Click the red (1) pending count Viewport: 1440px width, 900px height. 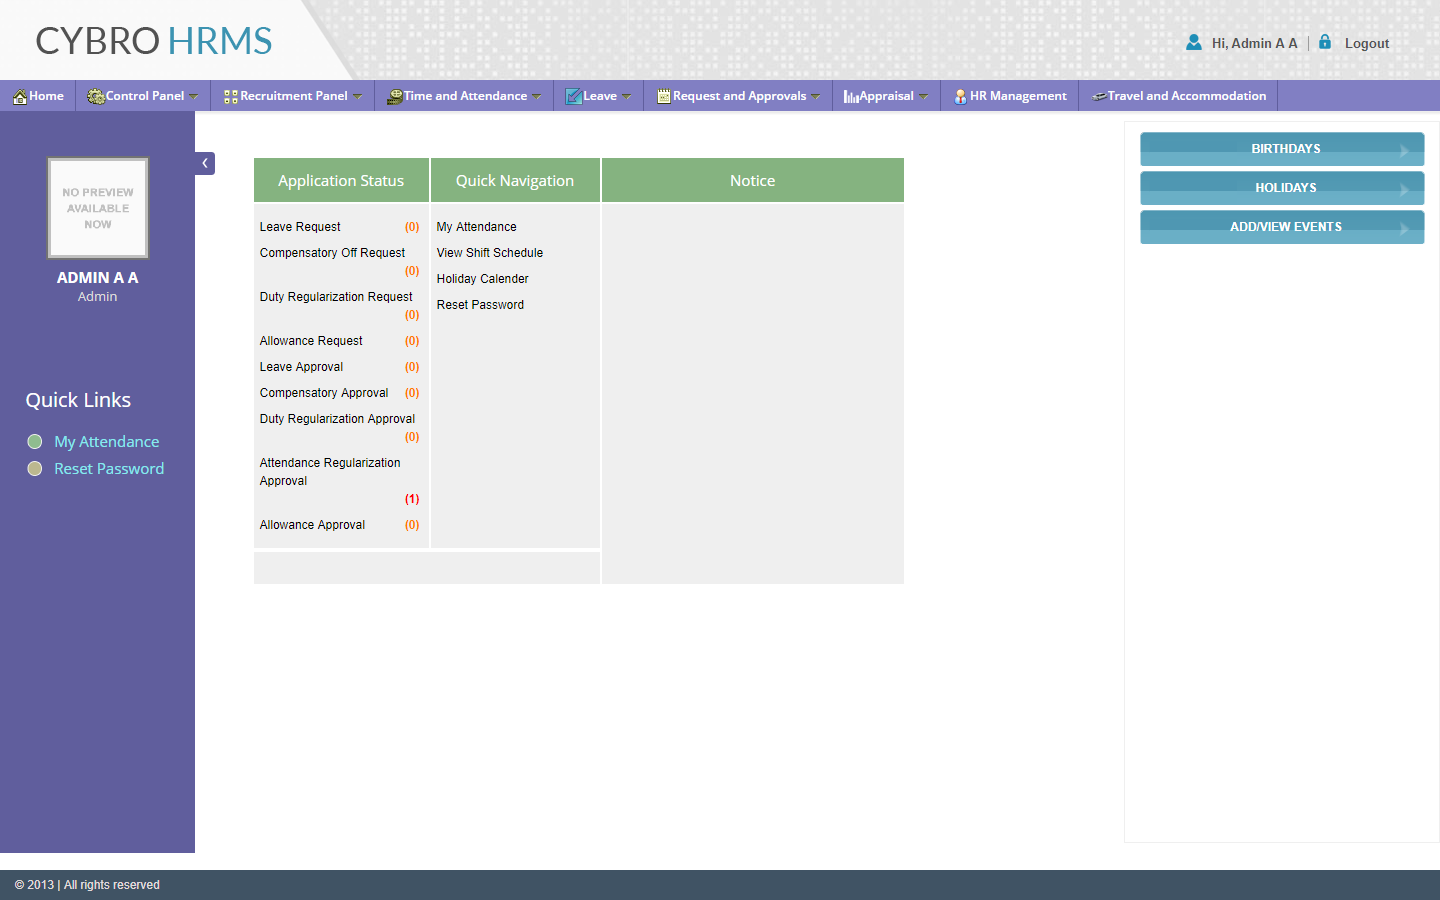tap(412, 499)
